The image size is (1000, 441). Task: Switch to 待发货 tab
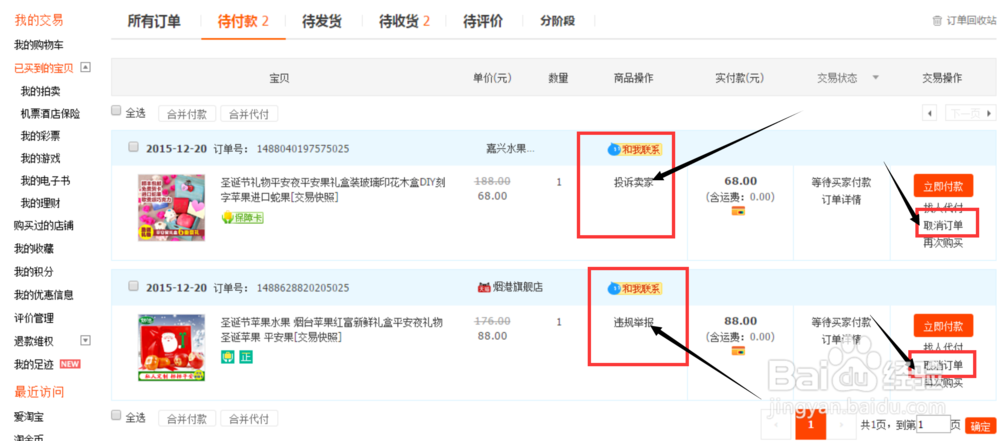coord(322,21)
